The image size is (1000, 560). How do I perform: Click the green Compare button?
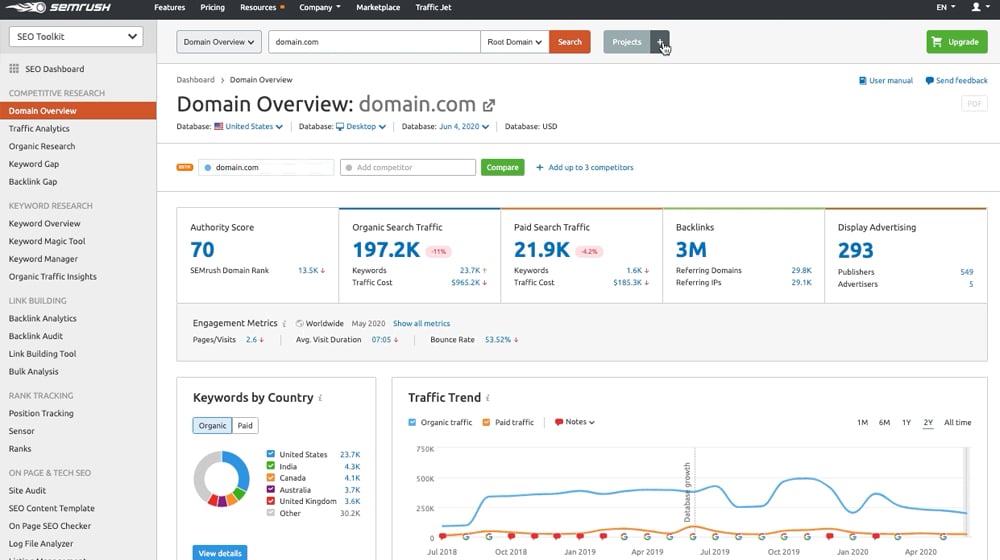(x=503, y=167)
